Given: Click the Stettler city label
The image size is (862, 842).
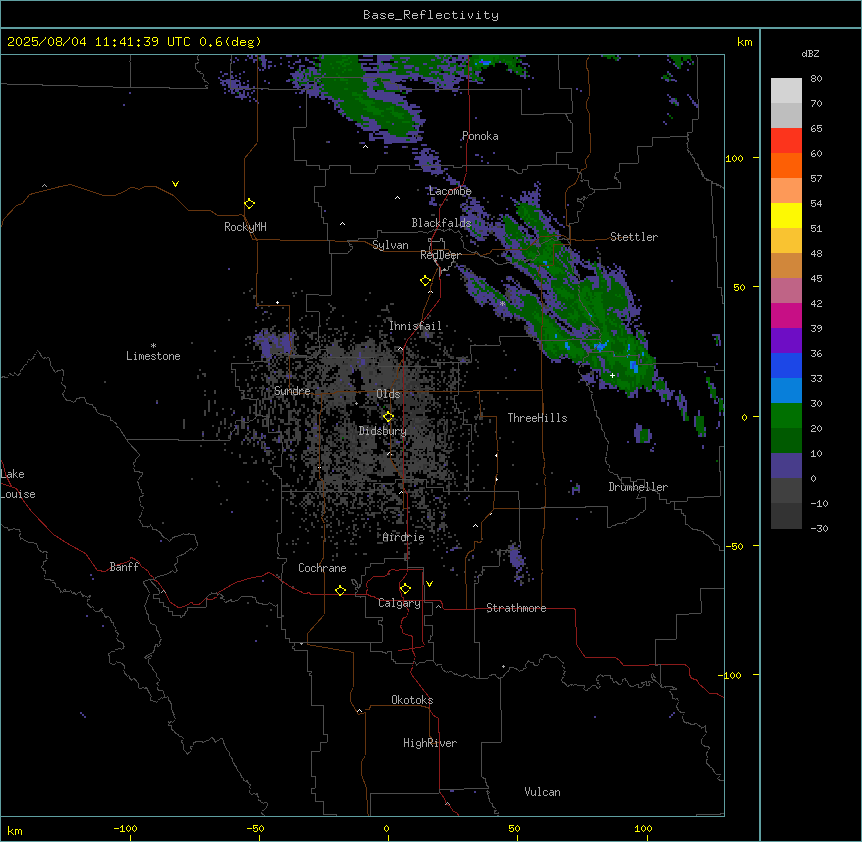Looking at the screenshot, I should pyautogui.click(x=634, y=237).
